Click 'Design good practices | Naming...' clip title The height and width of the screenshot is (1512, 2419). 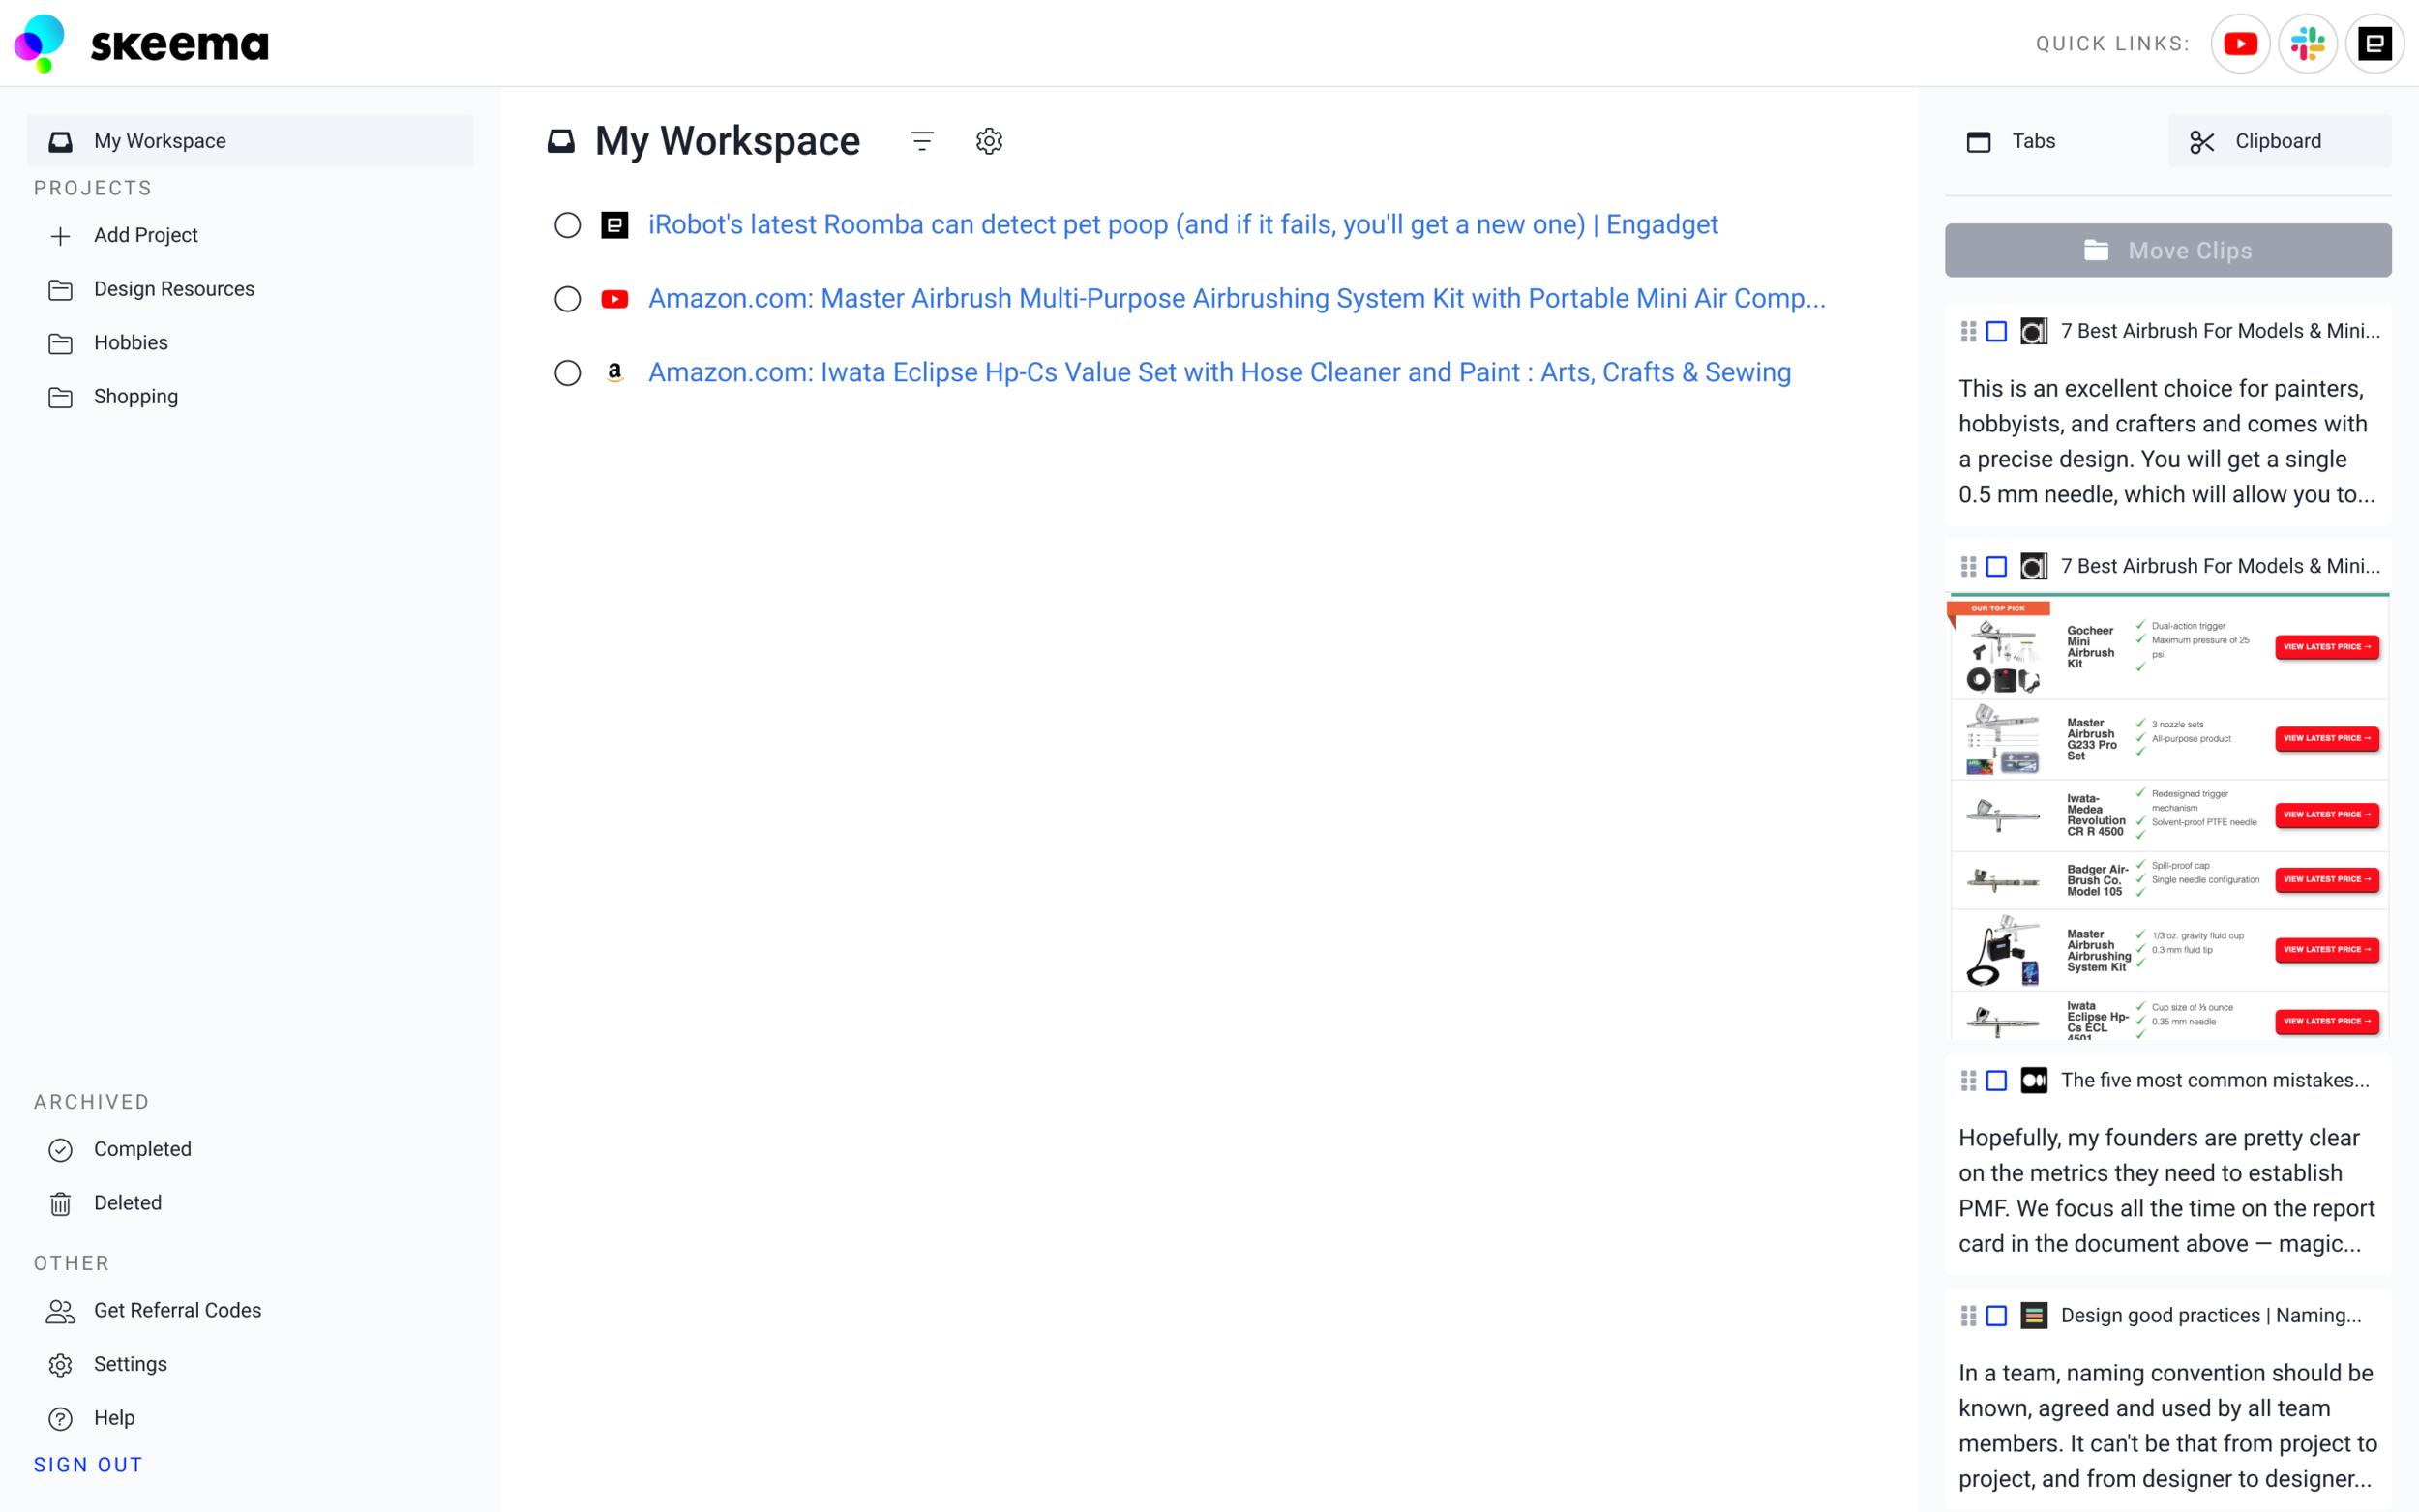2211,1315
